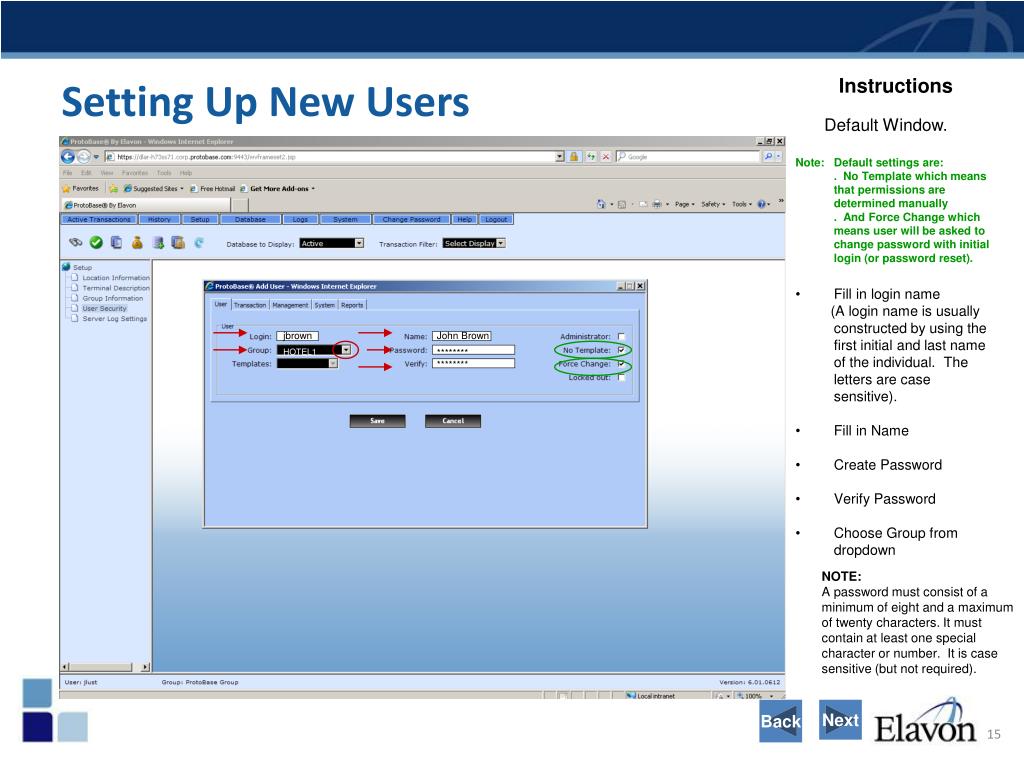The width and height of the screenshot is (1024, 768).
Task: Open the Database to Display dropdown
Action: (359, 244)
